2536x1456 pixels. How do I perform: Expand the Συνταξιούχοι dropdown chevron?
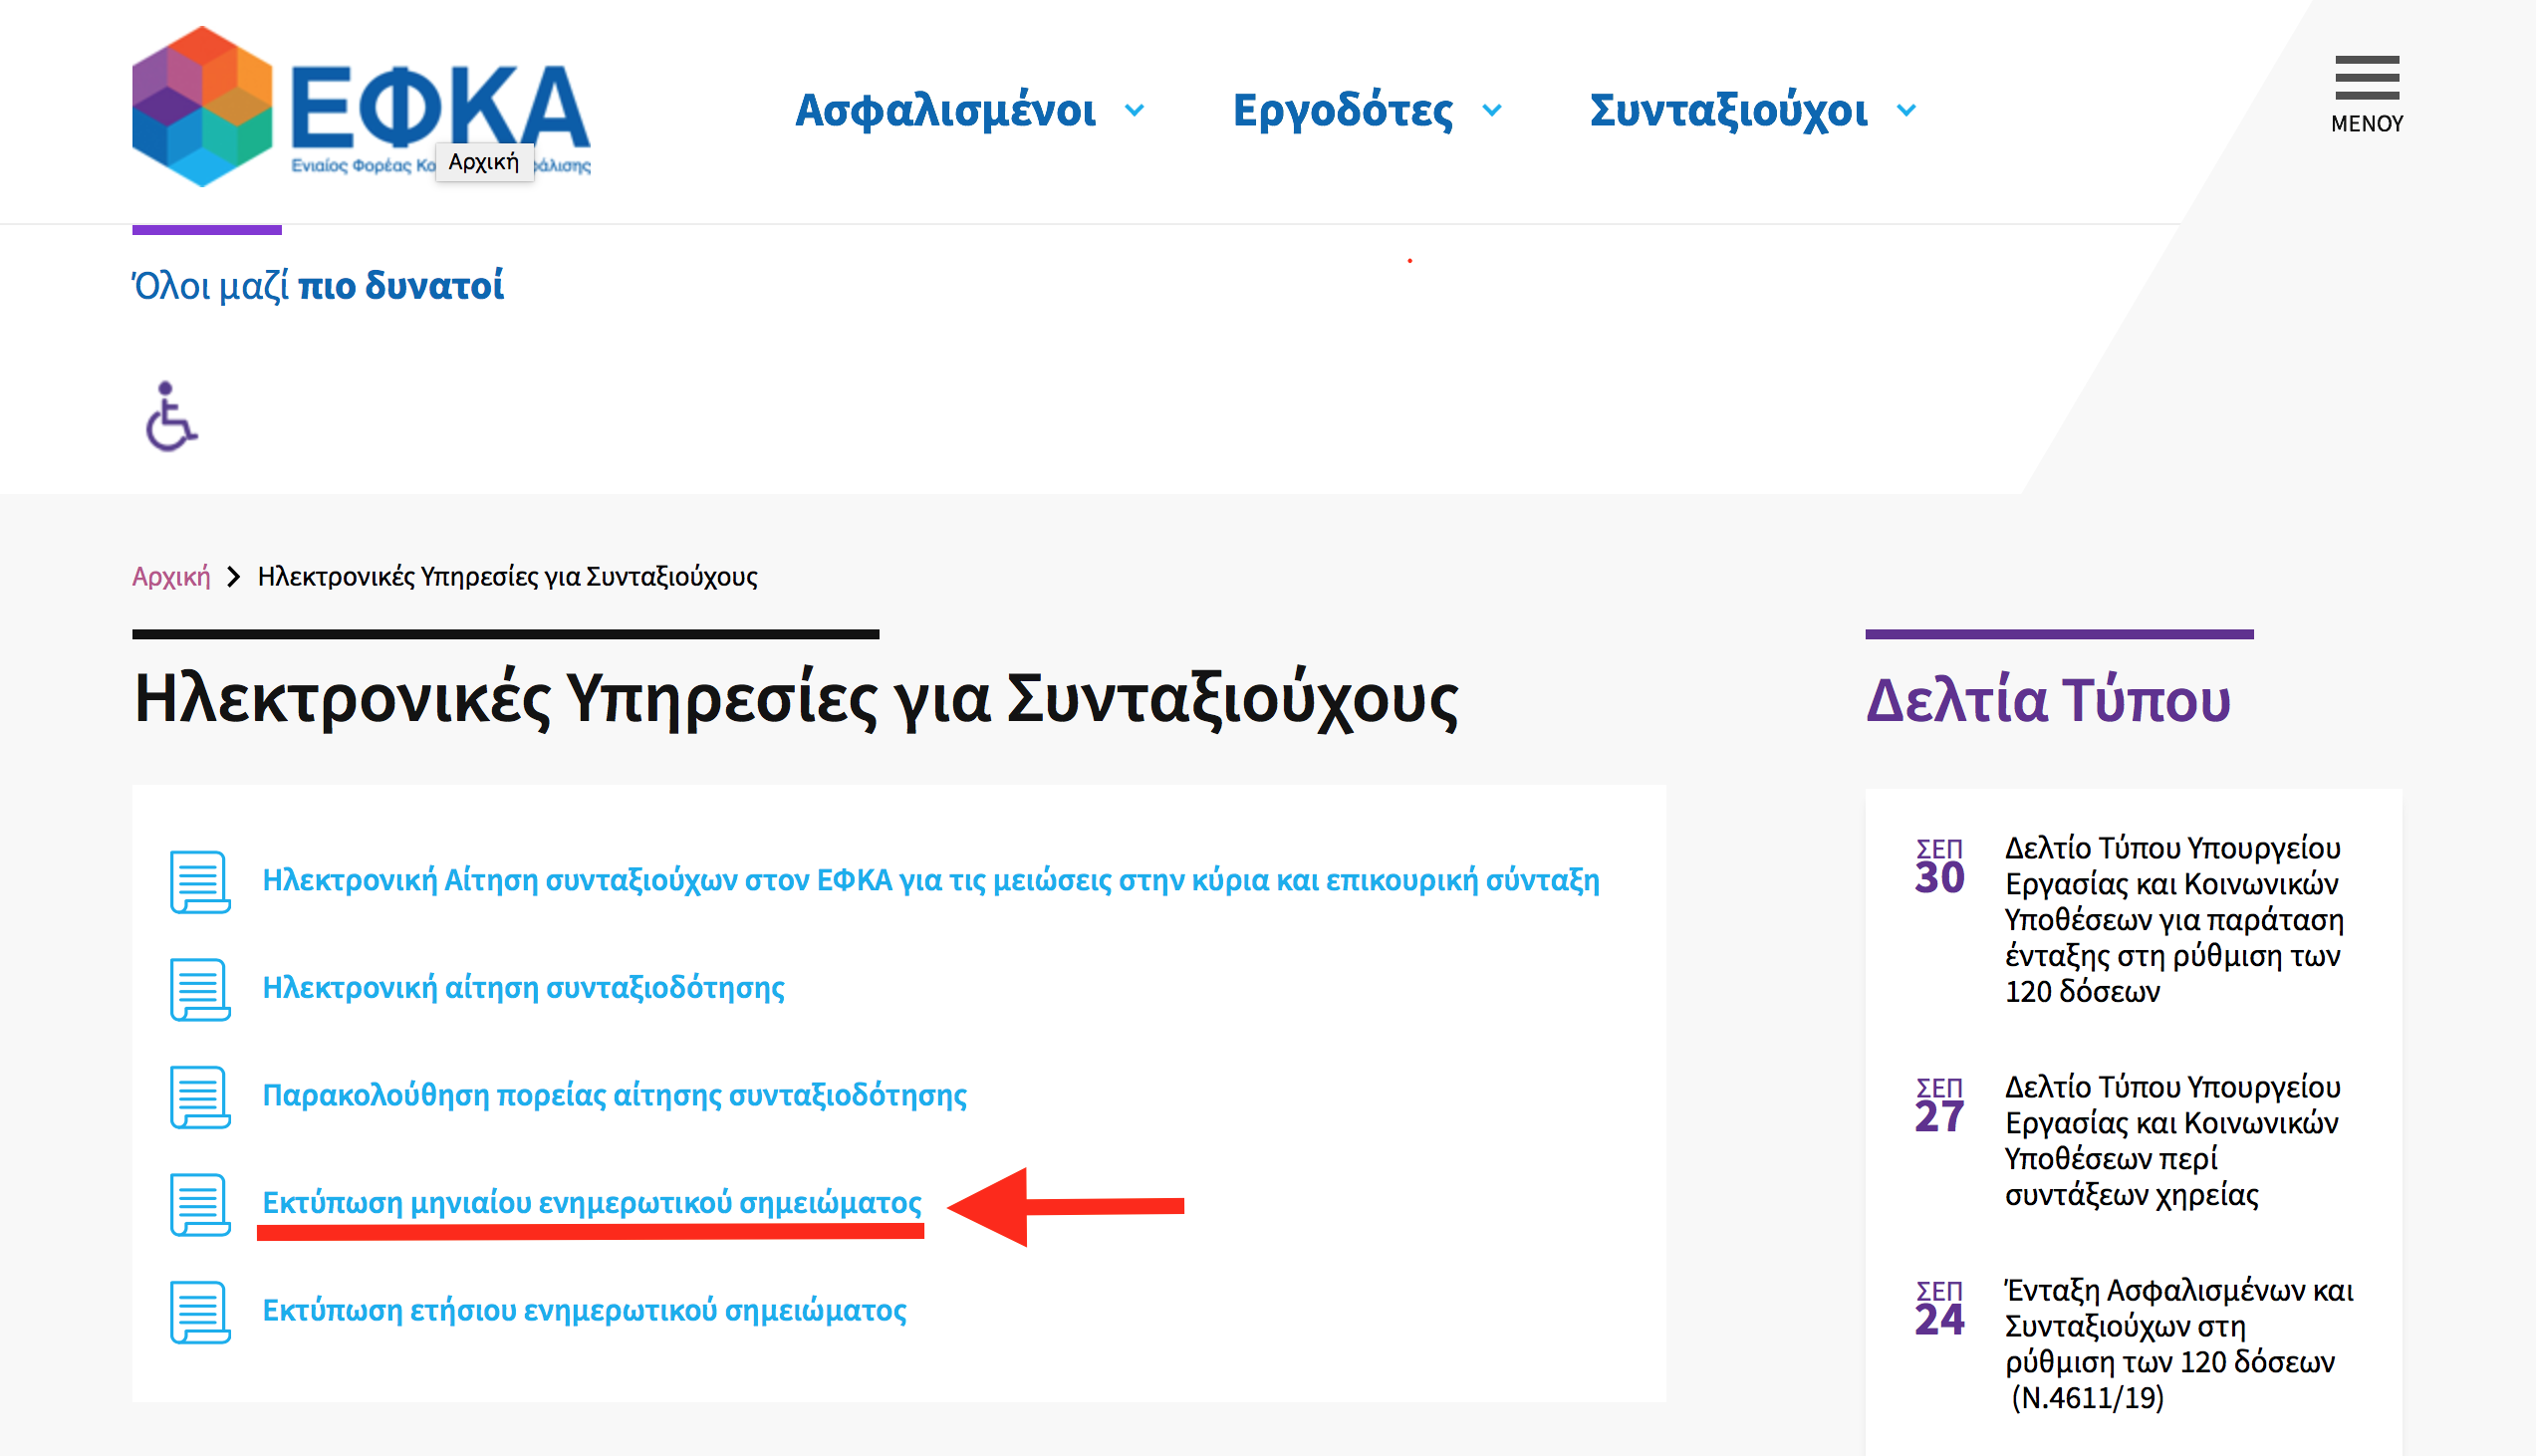1906,110
